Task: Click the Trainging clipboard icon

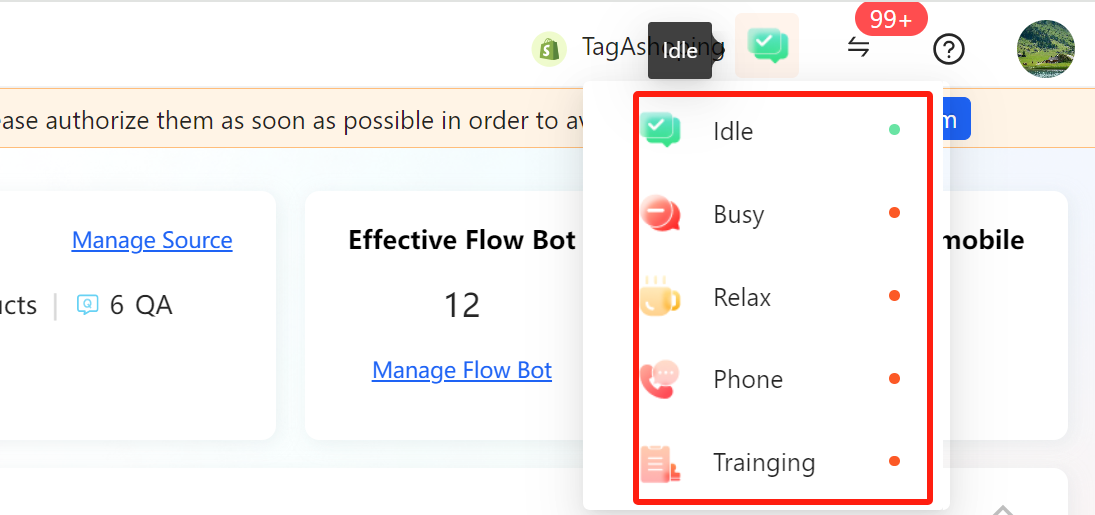Action: click(x=660, y=463)
